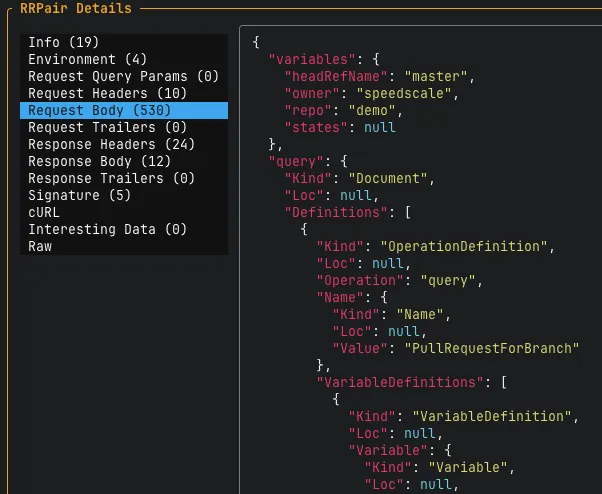Click the "Value" key
The width and height of the screenshot is (602, 494).
click(360, 348)
